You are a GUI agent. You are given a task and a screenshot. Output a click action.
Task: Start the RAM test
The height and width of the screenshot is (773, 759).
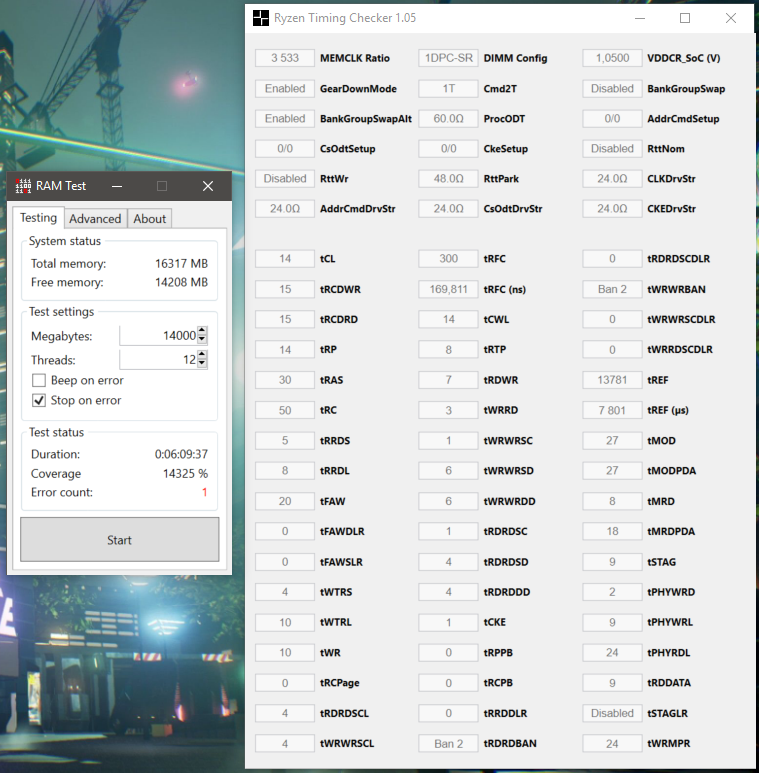(x=120, y=540)
